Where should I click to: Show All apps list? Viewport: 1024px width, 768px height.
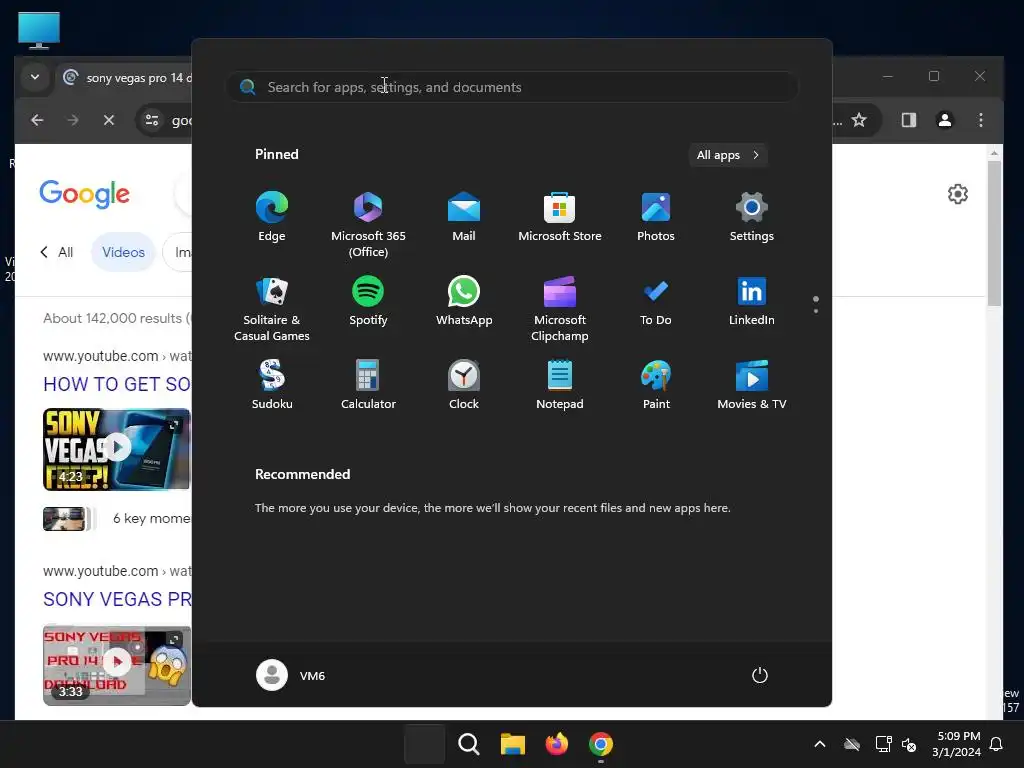coord(728,155)
